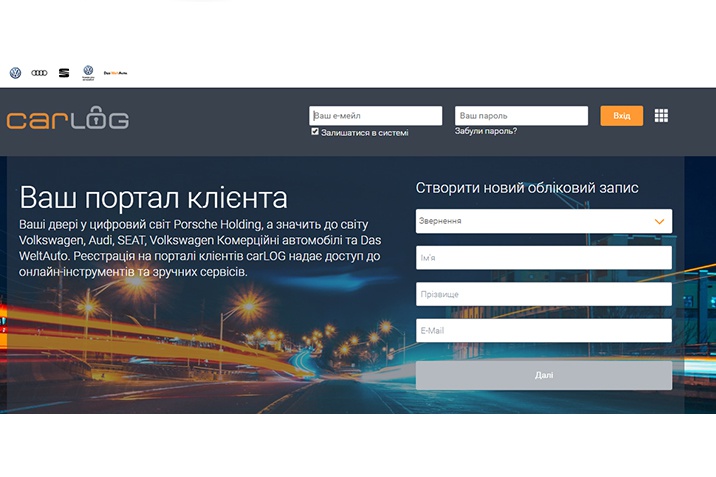
Task: Click Volkswagen Commercial Vehicles logo
Action: 88,73
